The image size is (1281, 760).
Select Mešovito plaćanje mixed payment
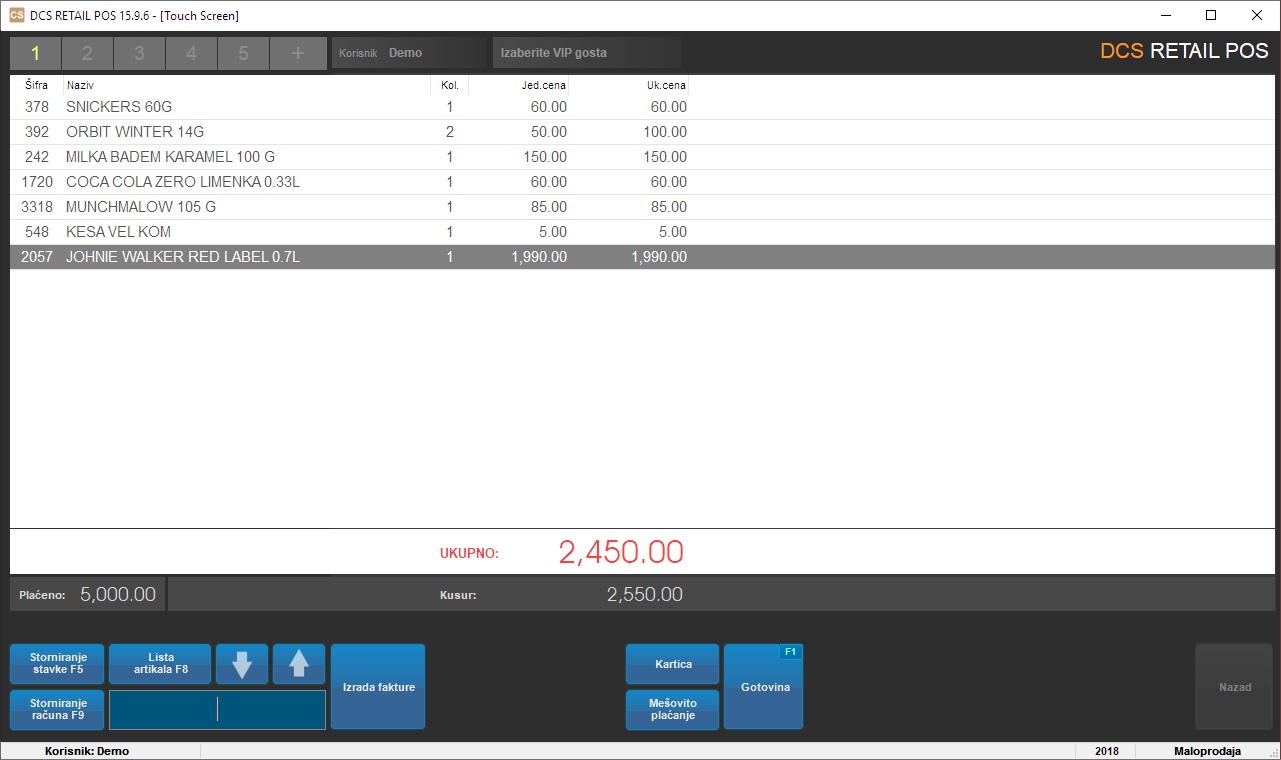673,710
